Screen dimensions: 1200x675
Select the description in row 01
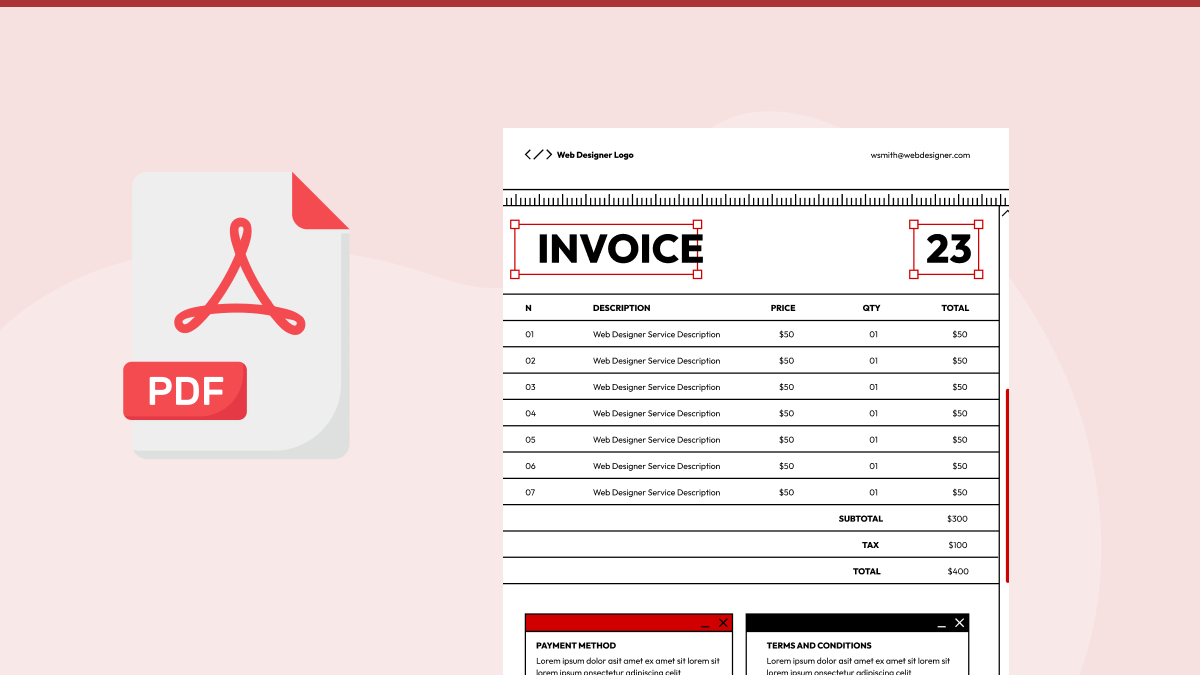pos(656,334)
